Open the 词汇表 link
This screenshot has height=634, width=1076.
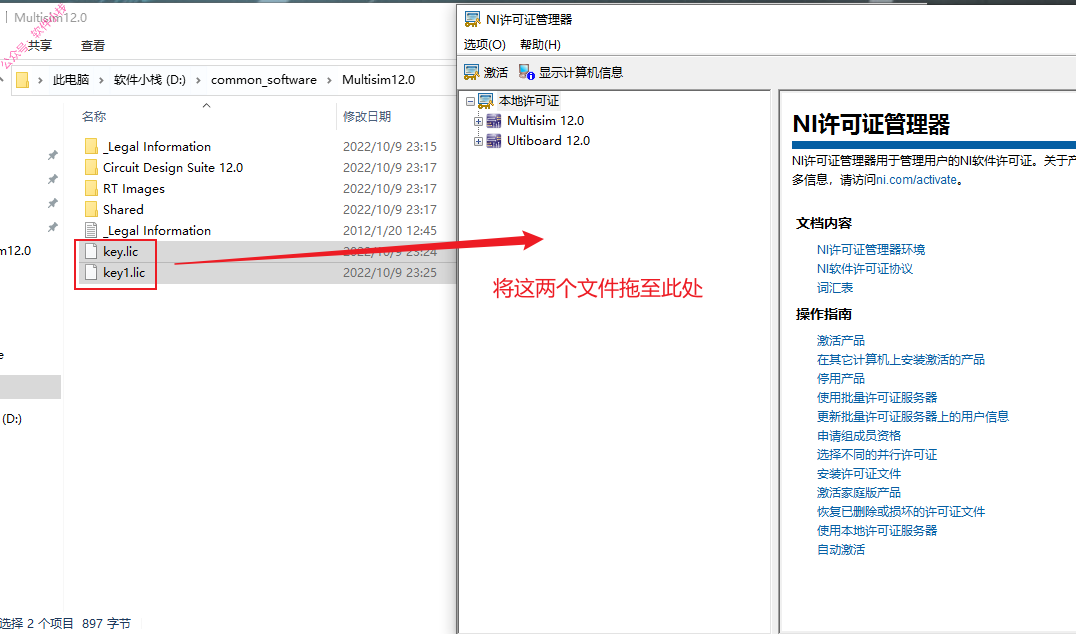click(x=835, y=287)
